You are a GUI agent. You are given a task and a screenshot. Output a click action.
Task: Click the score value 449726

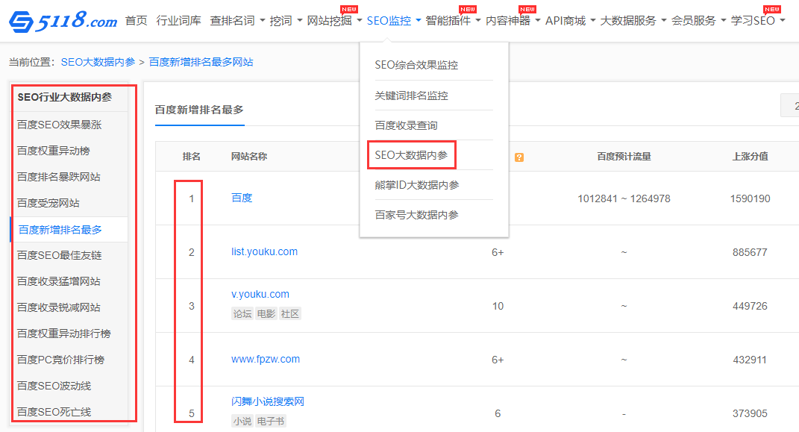coord(750,306)
